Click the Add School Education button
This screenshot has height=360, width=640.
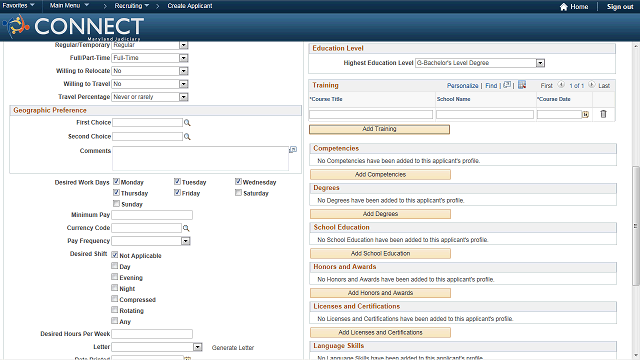380,253
